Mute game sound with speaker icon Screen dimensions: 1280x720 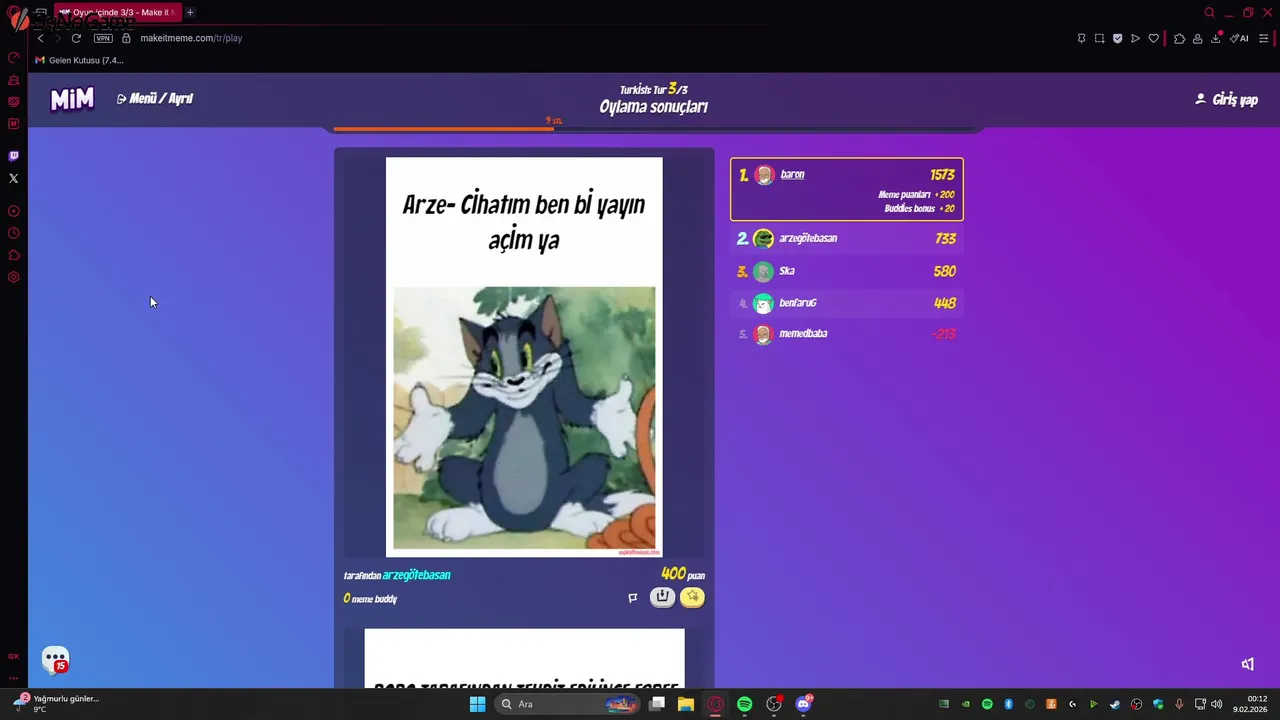click(x=1248, y=664)
